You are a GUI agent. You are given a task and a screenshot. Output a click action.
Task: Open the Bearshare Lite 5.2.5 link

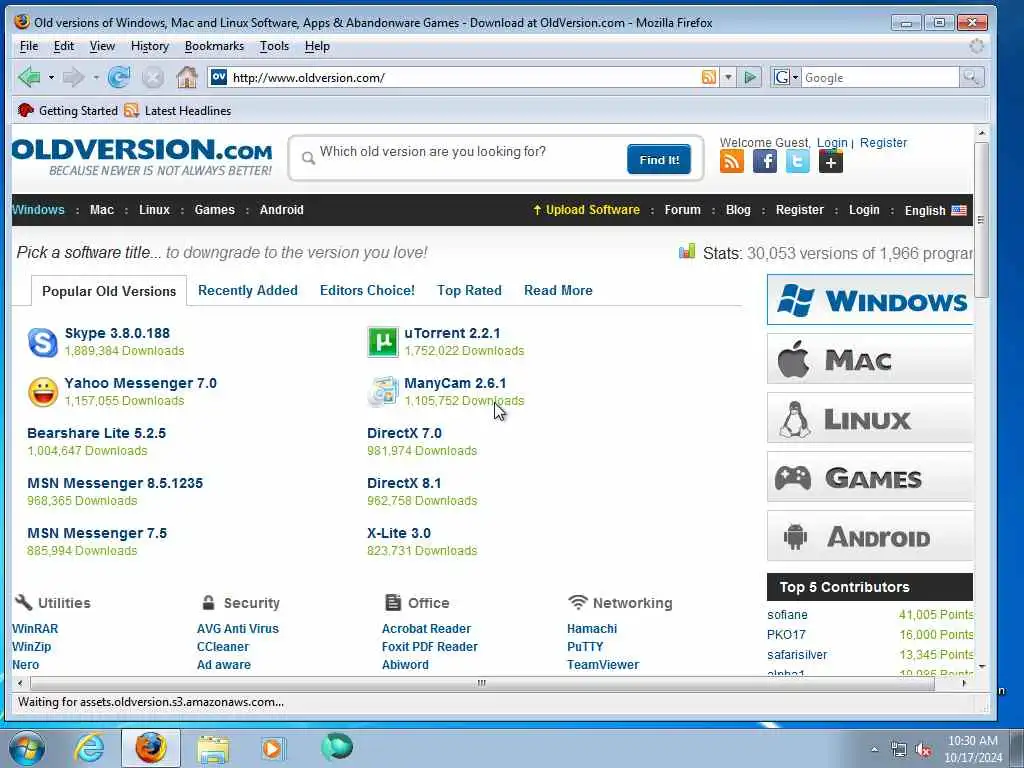click(97, 433)
